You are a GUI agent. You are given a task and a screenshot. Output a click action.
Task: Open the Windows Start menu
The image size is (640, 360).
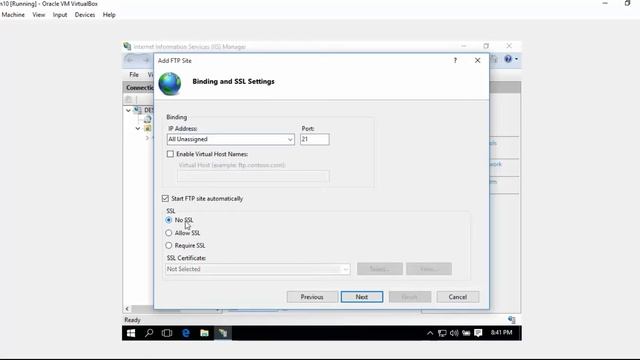tap(131, 333)
